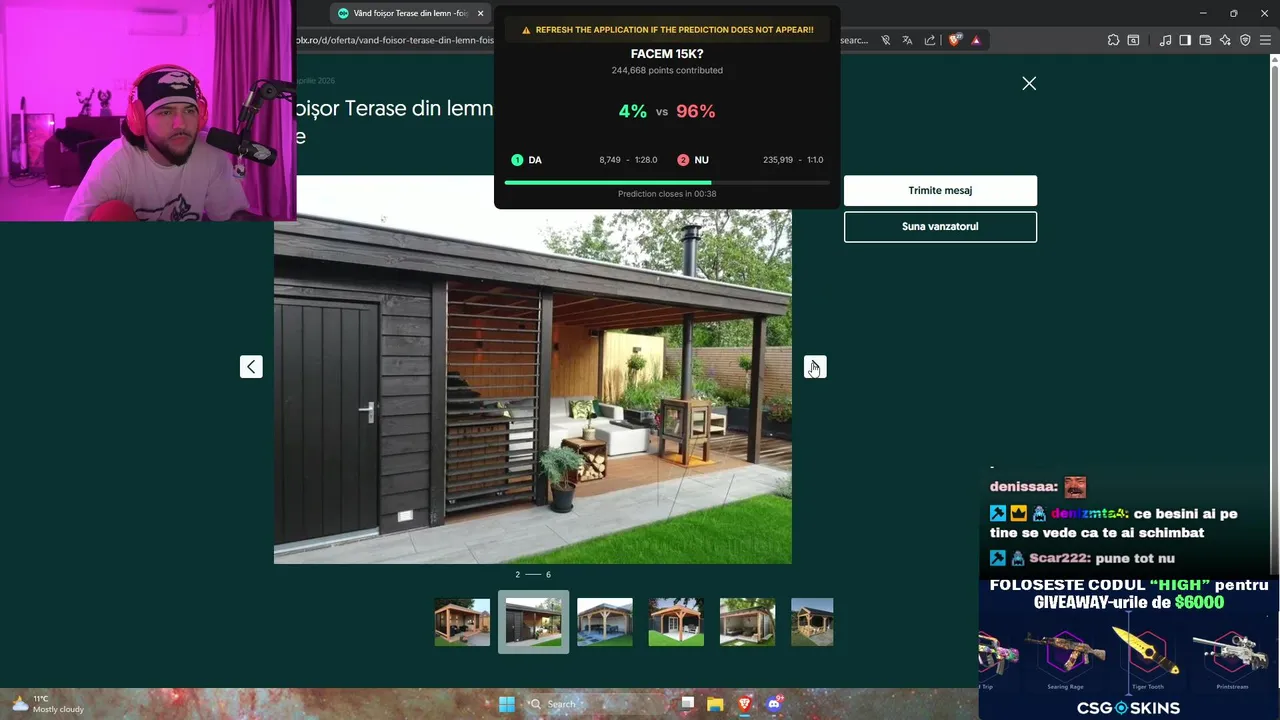The height and width of the screenshot is (720, 1280).
Task: Click the 'Trimite mesaj' button
Action: pyautogui.click(x=940, y=190)
